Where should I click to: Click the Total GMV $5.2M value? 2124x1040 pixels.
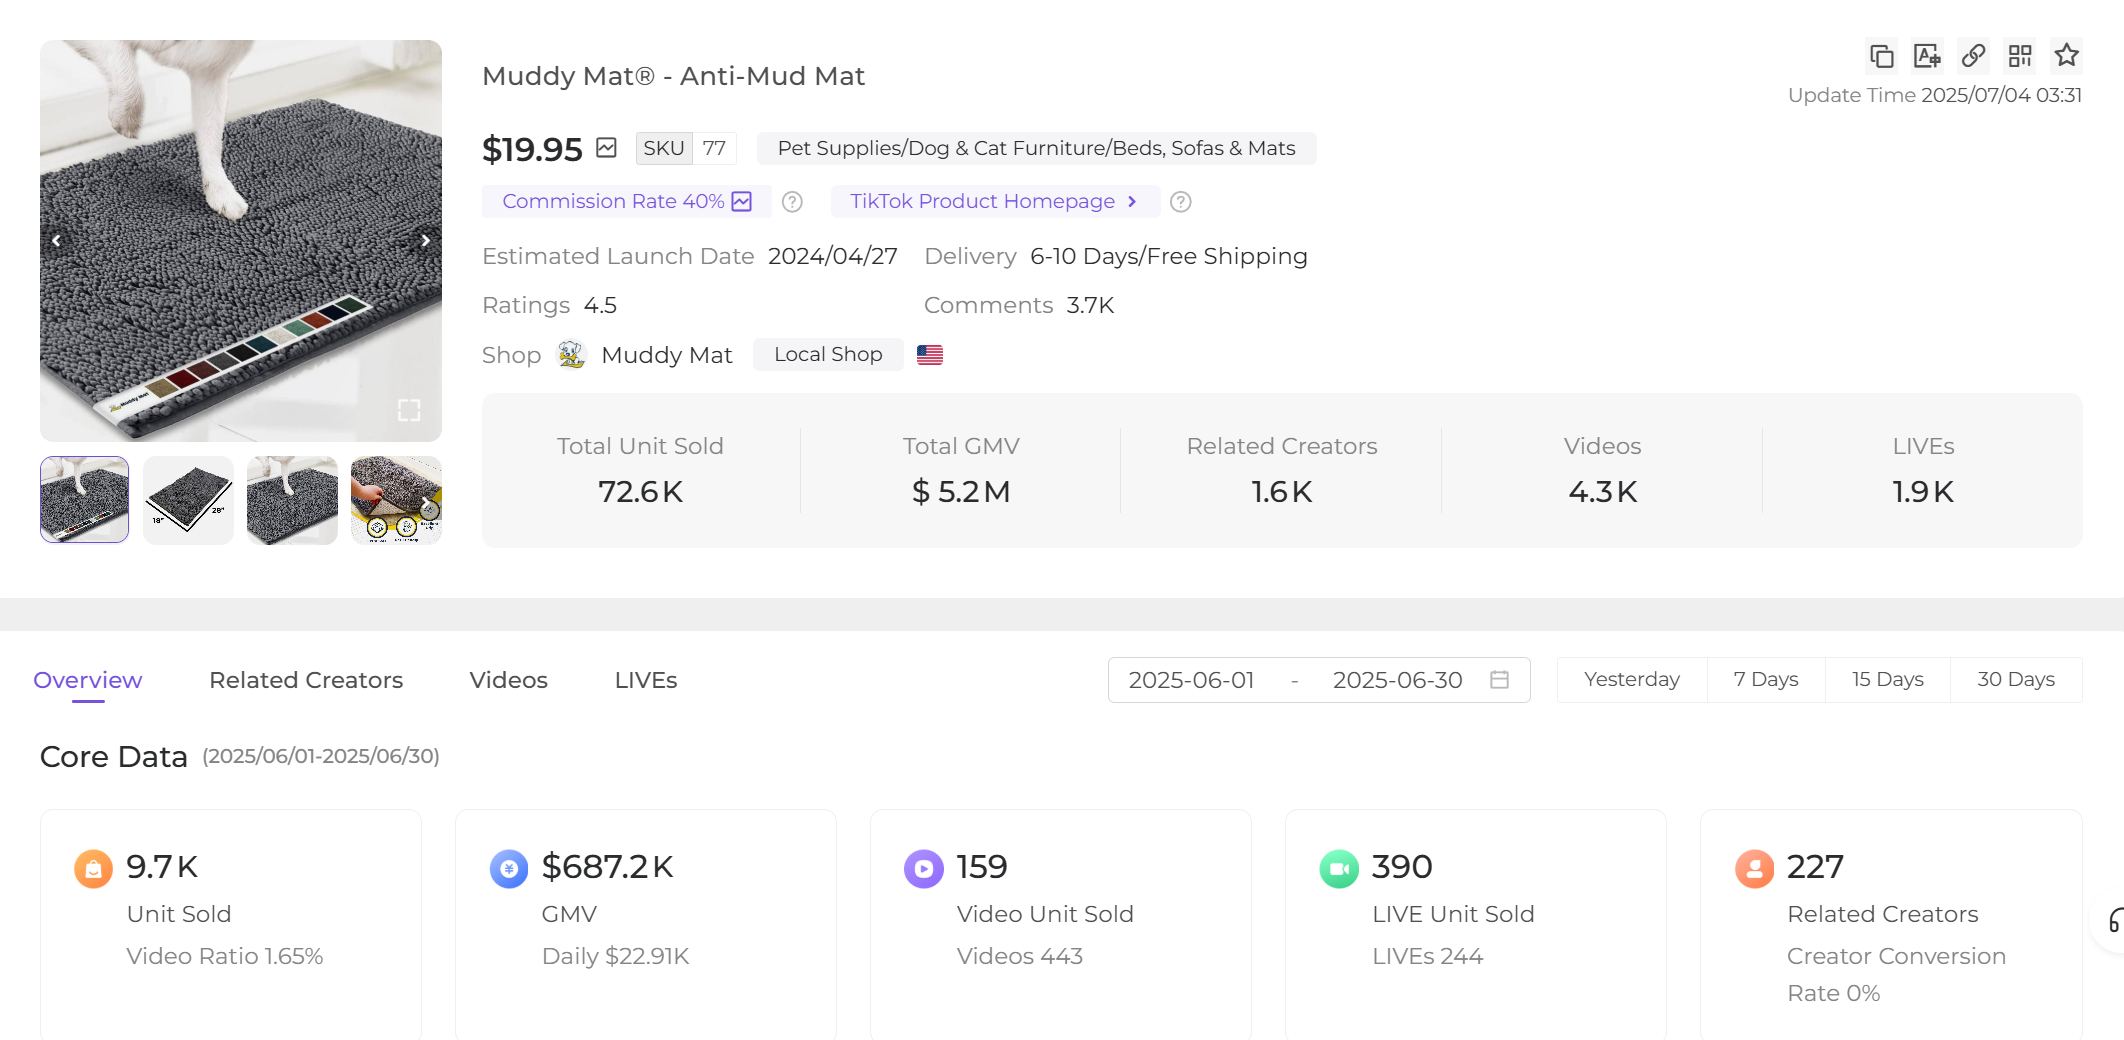[961, 491]
